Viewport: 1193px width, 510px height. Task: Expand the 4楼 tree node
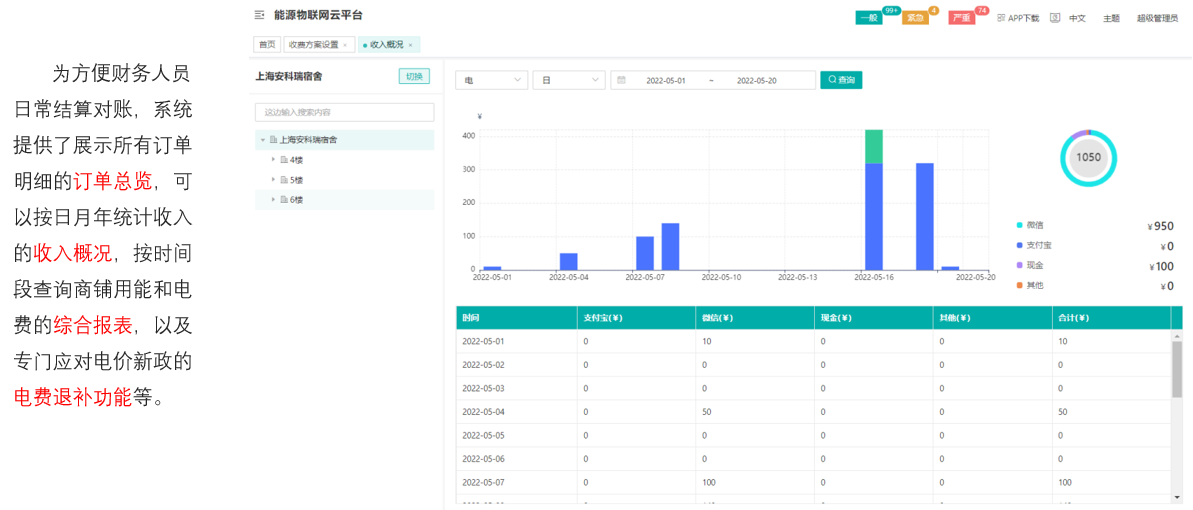(x=273, y=160)
